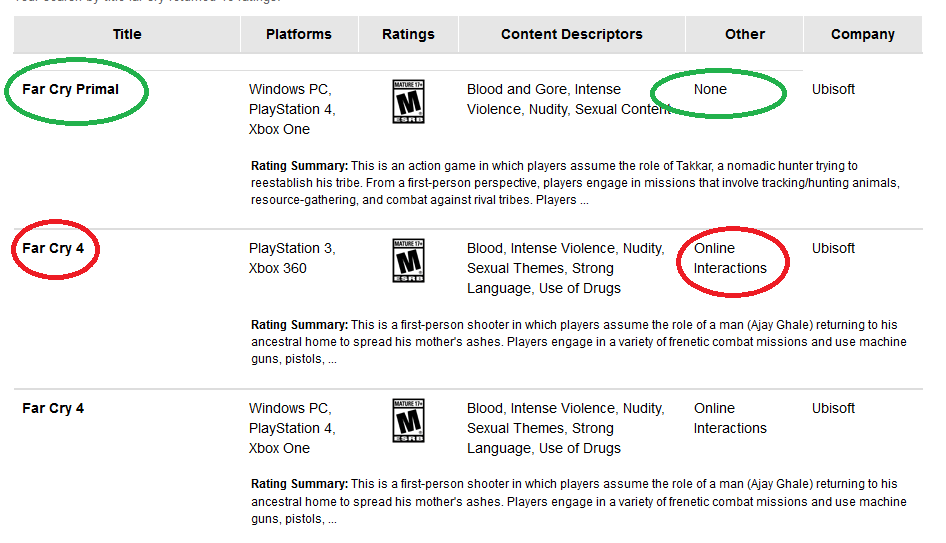This screenshot has width=946, height=543.
Task: Click the Other column header
Action: 745,34
